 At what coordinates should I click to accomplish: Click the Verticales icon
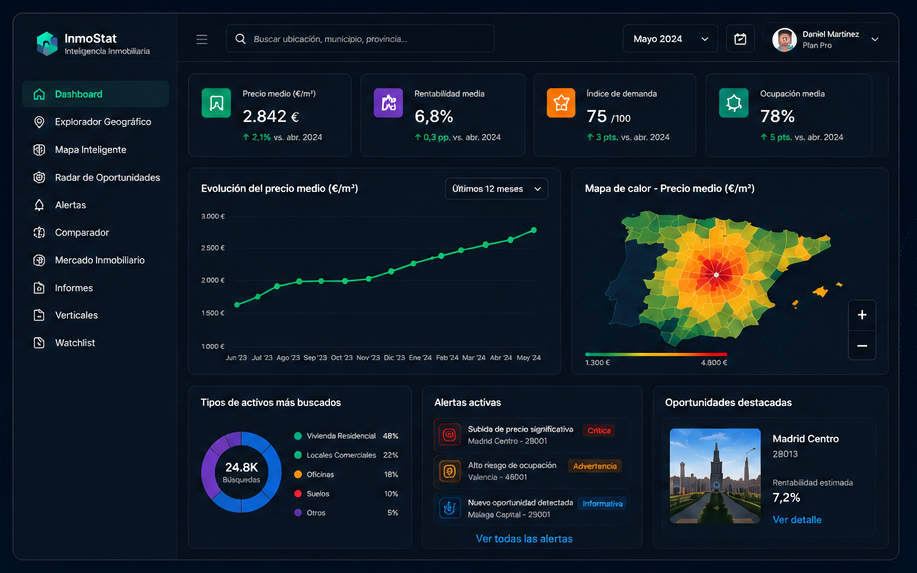tap(39, 315)
